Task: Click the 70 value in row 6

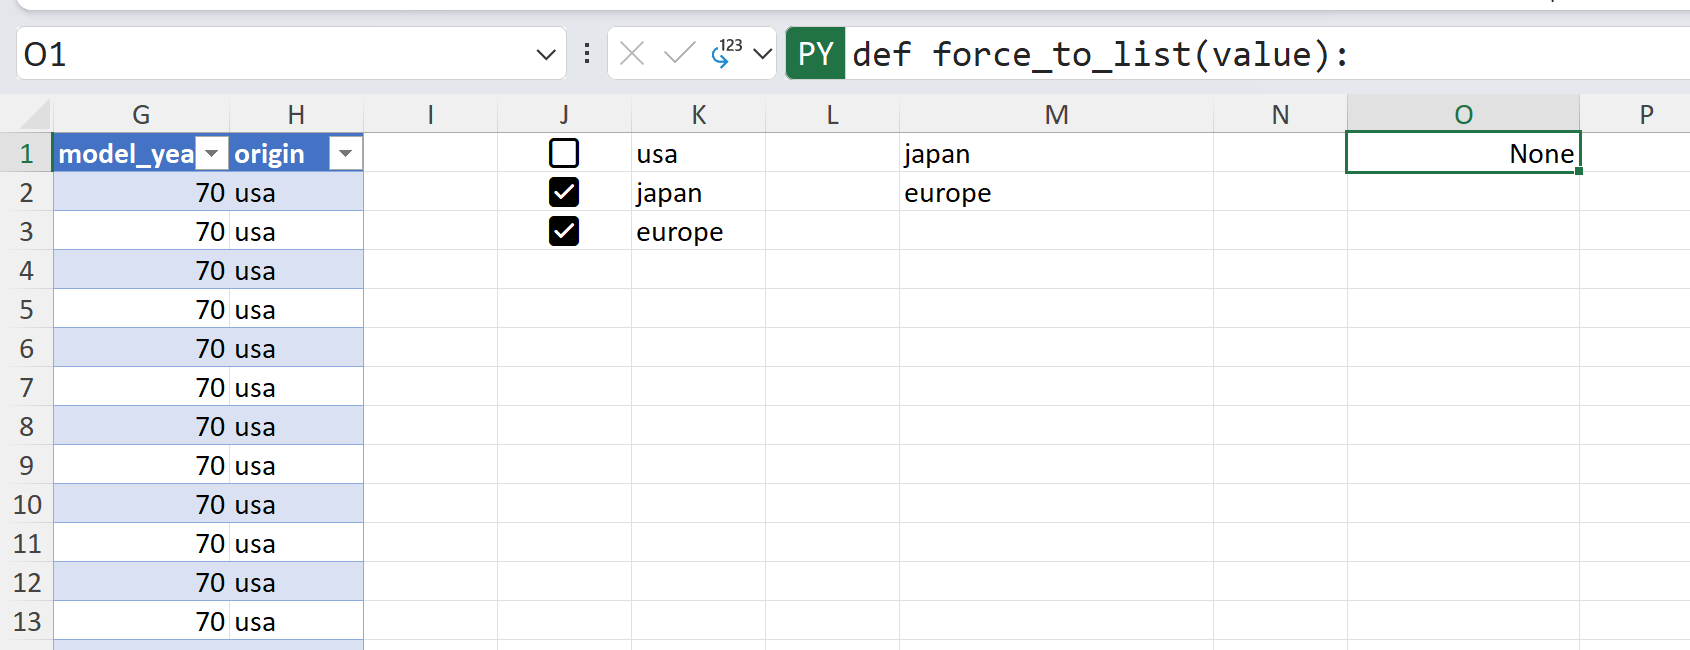Action: click(x=210, y=348)
